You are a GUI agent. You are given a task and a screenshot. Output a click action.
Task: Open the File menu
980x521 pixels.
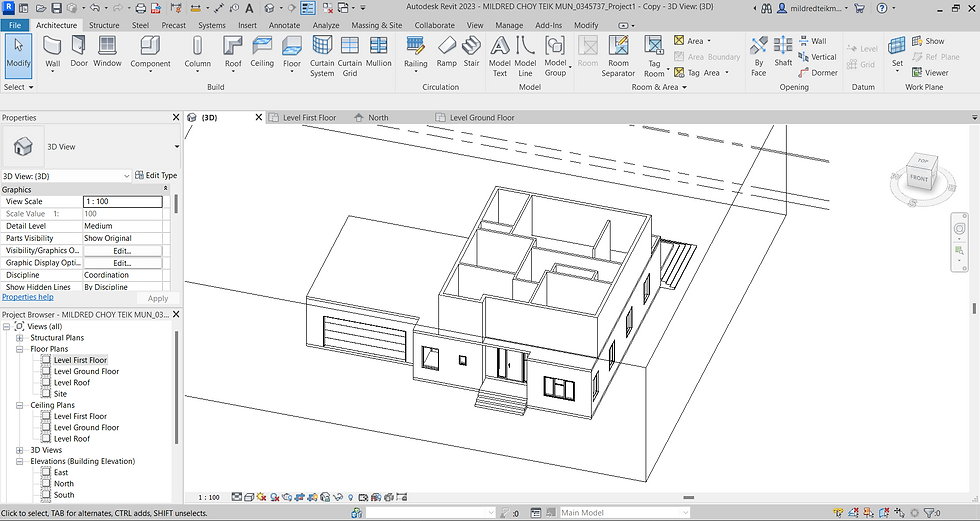pos(14,25)
